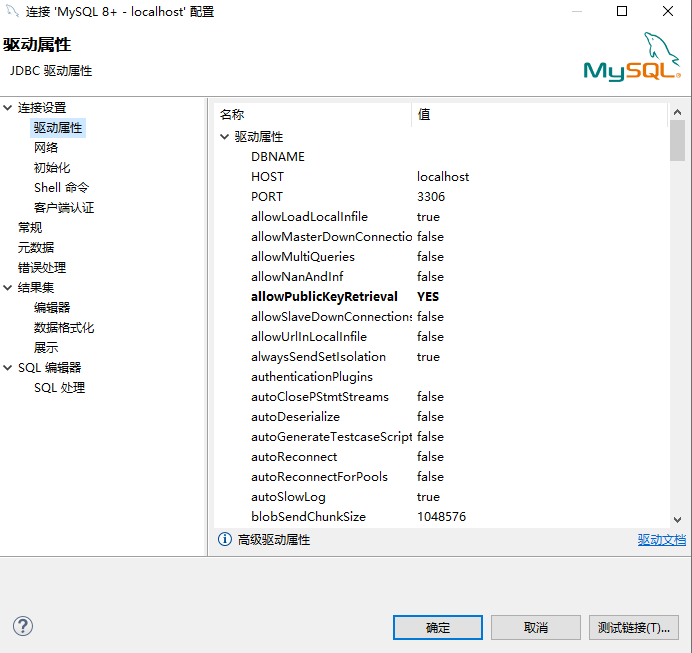The image size is (692, 653).
Task: Click the false value of autoReconnect
Action: pos(430,457)
